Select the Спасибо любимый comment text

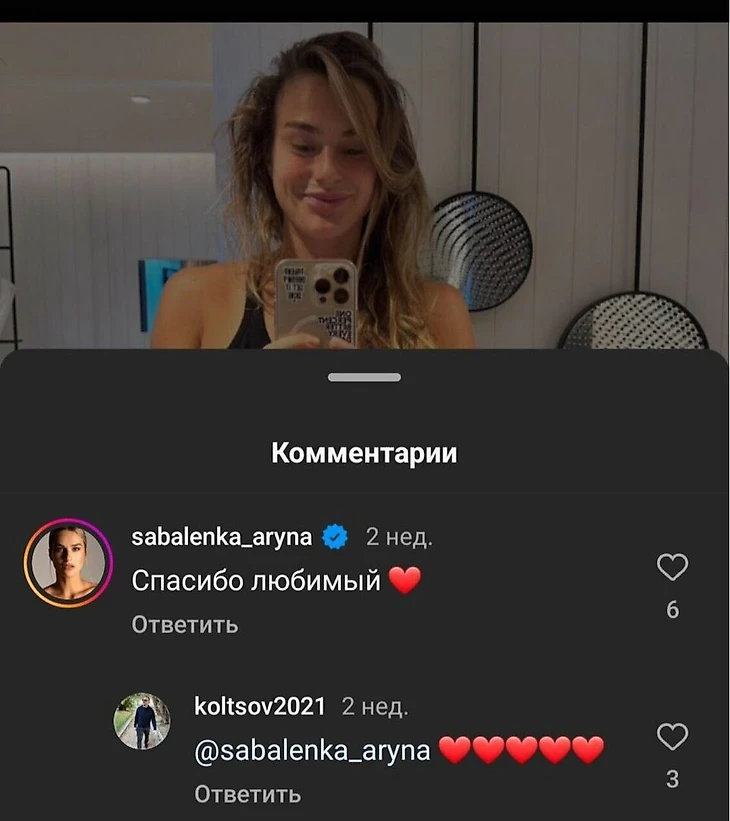[256, 581]
